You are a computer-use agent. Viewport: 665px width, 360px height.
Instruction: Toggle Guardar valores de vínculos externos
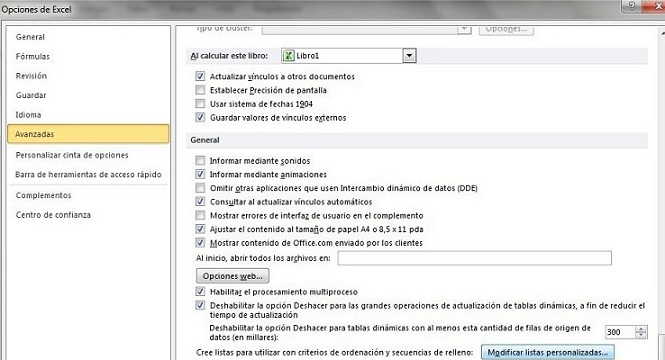[200, 117]
